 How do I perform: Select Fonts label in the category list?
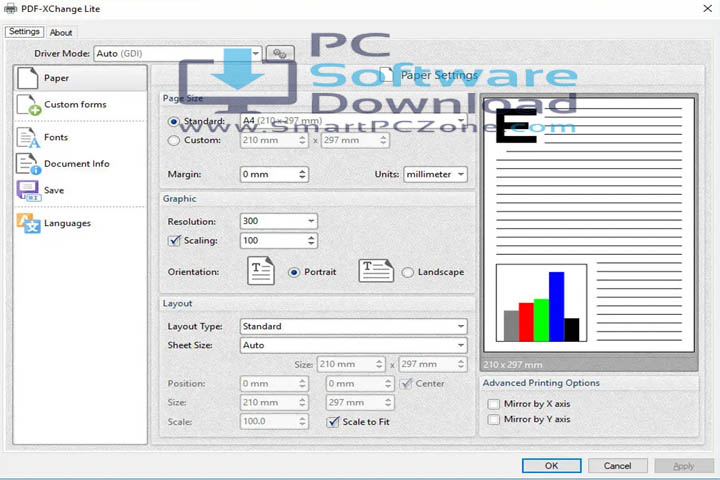click(56, 137)
